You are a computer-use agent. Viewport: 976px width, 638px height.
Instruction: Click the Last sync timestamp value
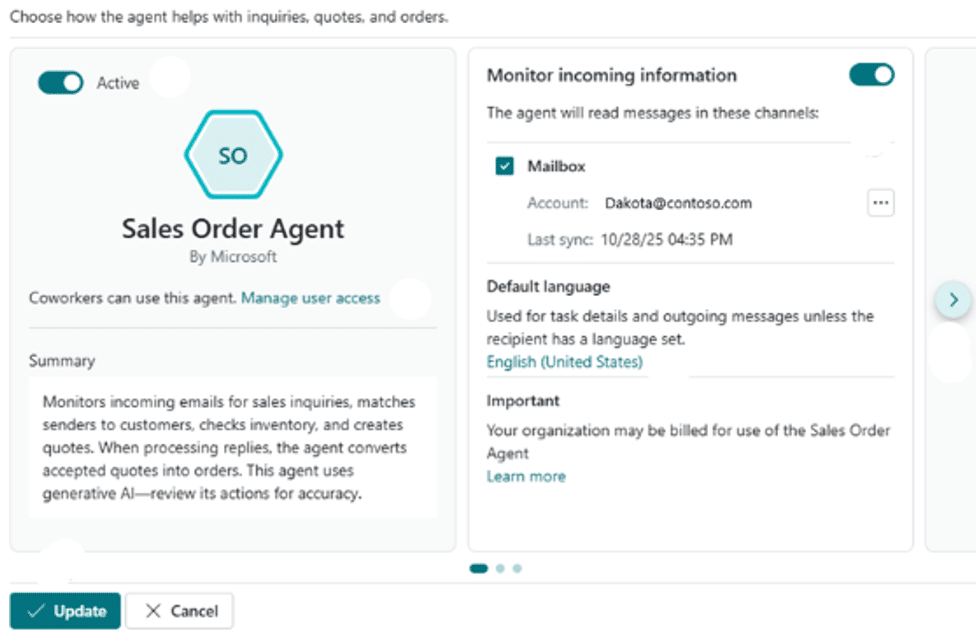[x=666, y=240]
